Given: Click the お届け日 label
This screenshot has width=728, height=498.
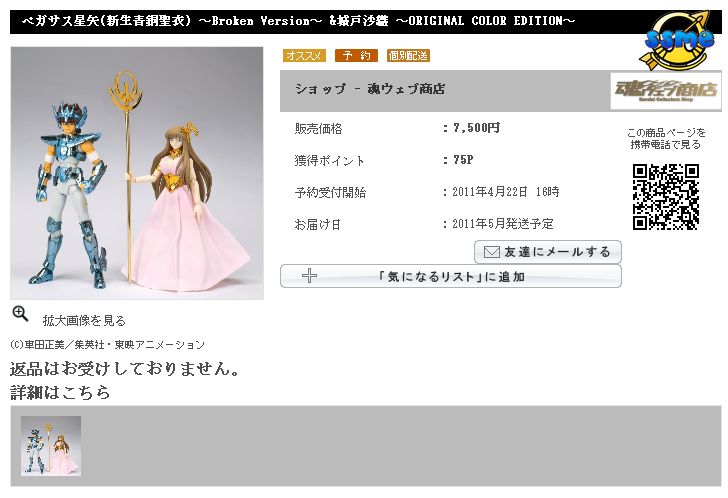Looking at the screenshot, I should tap(318, 225).
